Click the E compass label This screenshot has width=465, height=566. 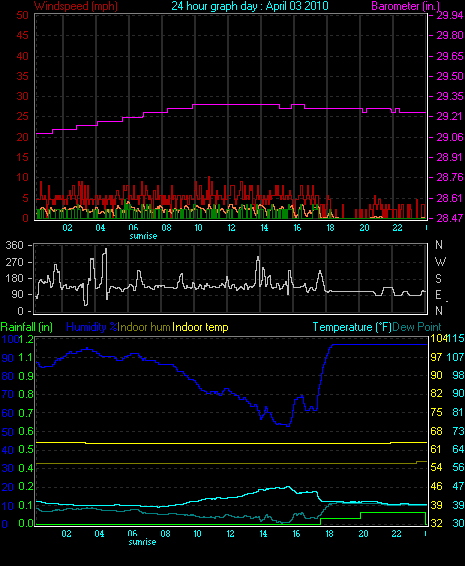438,295
